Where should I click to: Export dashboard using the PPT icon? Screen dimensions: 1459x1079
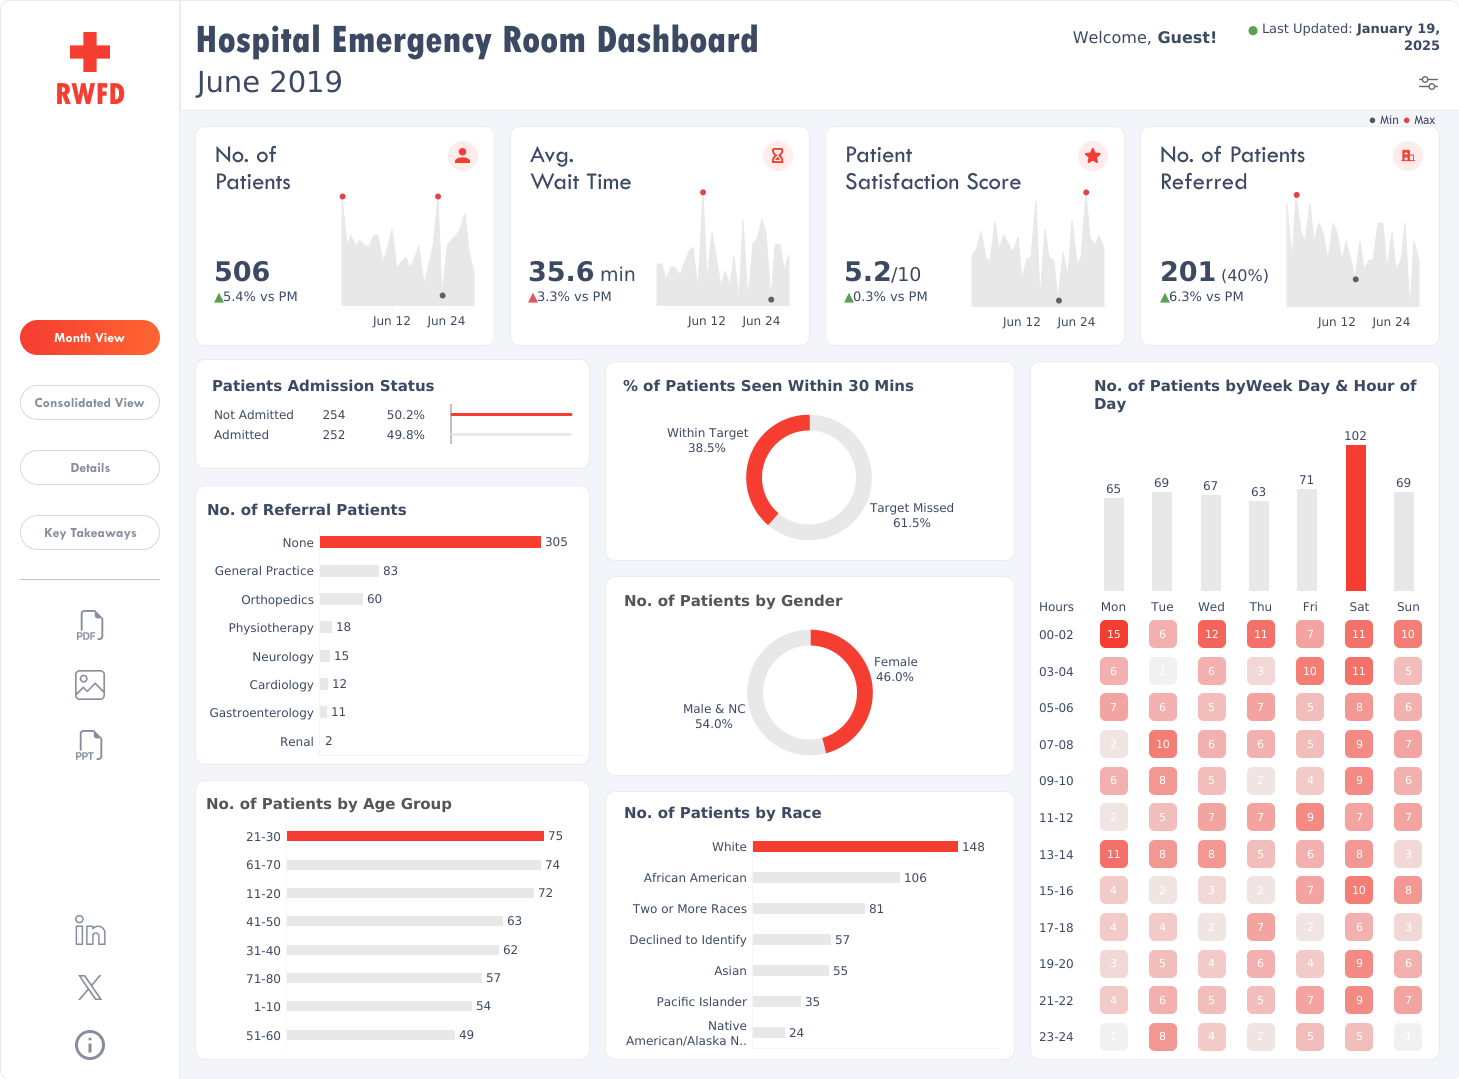pyautogui.click(x=90, y=745)
